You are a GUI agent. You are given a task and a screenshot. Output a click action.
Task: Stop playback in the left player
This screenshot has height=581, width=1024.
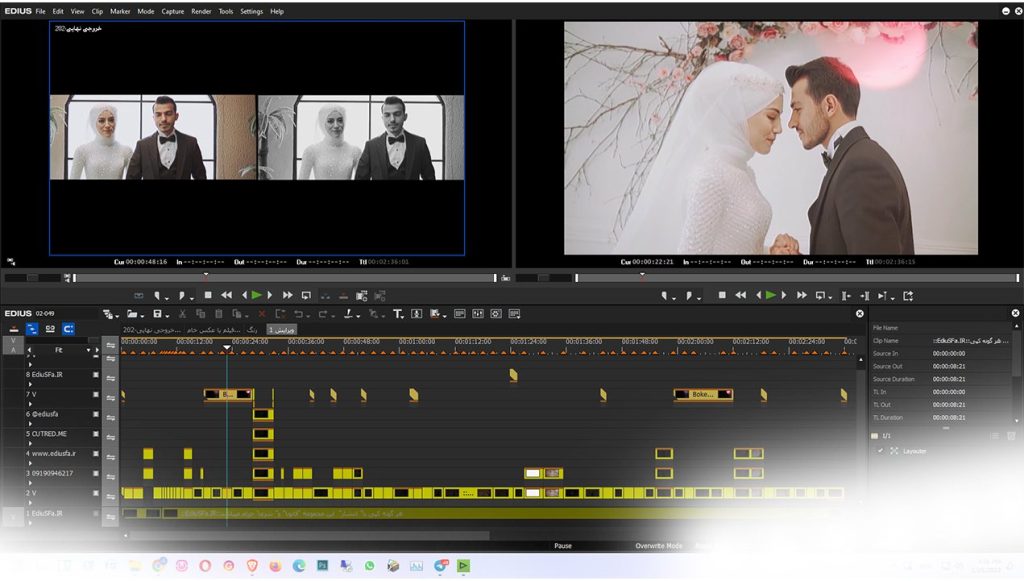click(x=208, y=295)
